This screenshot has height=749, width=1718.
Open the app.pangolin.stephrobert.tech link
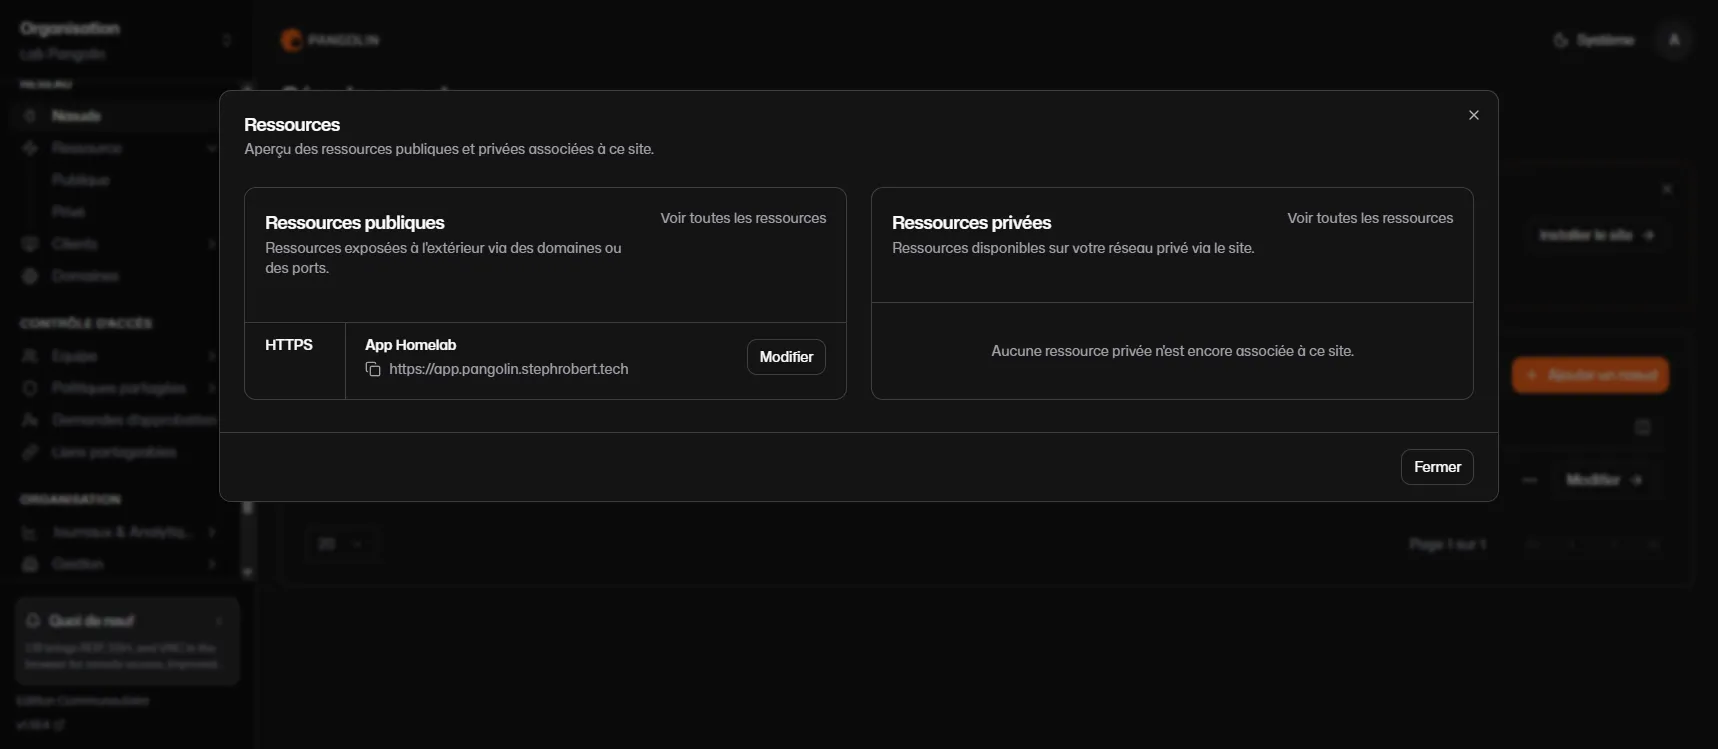[508, 369]
